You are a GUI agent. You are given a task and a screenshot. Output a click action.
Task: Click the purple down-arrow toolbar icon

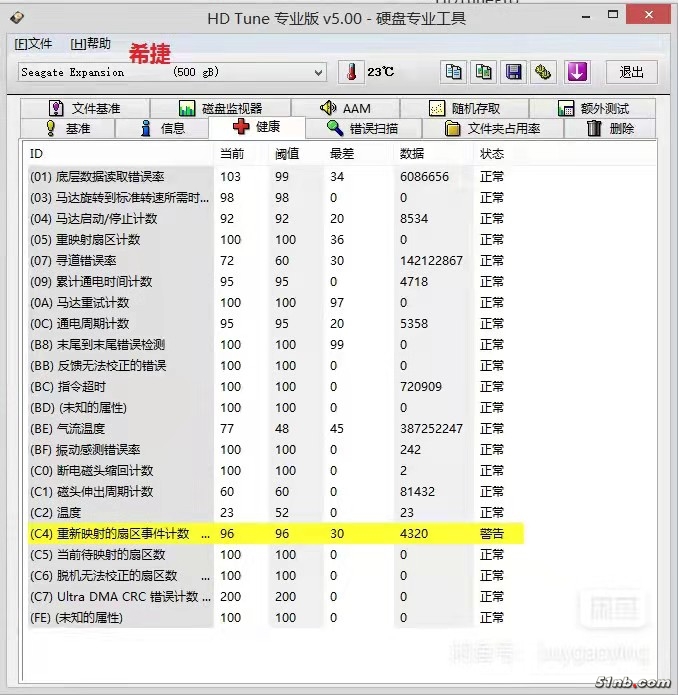pyautogui.click(x=577, y=72)
